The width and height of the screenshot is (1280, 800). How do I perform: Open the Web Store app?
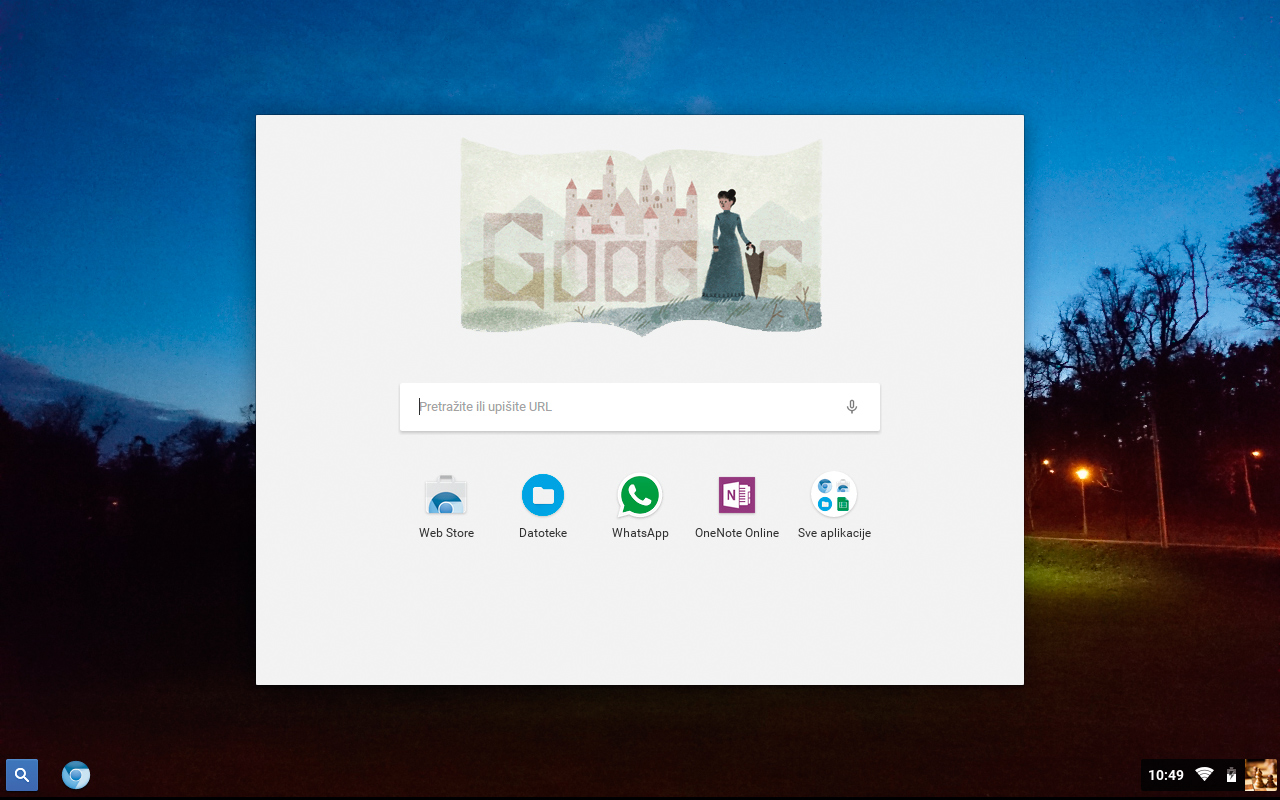point(446,494)
